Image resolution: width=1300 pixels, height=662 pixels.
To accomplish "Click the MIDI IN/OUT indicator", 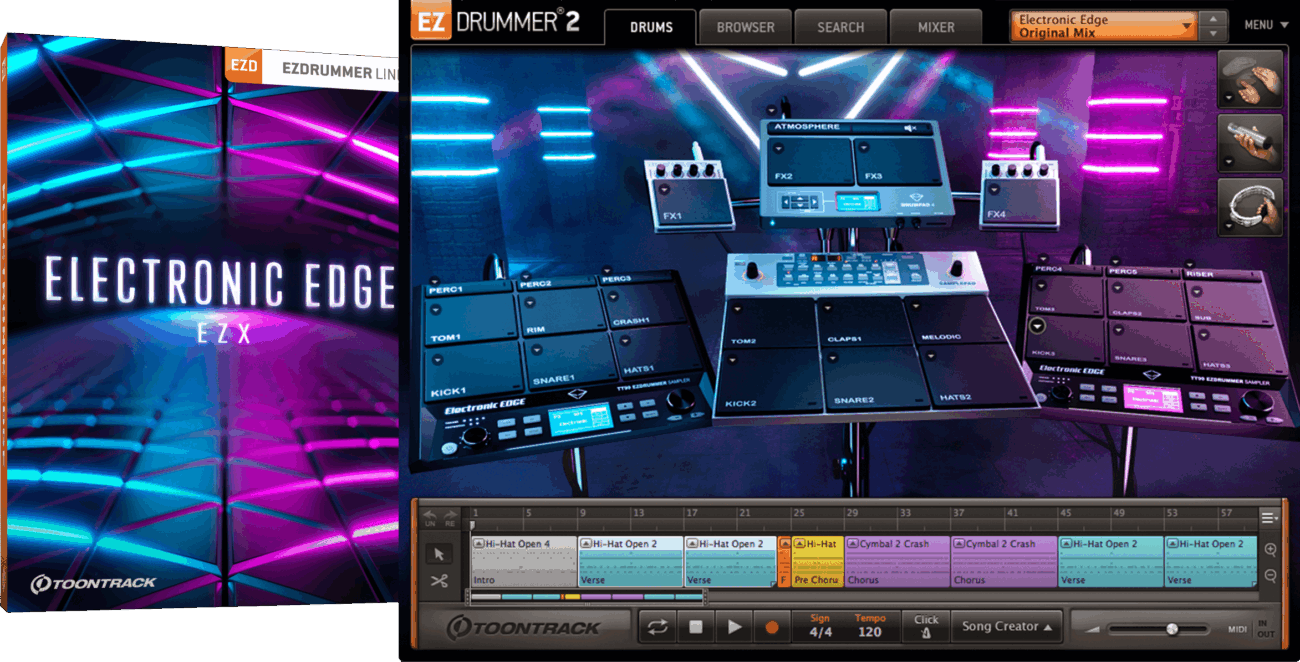I will pos(1252,628).
